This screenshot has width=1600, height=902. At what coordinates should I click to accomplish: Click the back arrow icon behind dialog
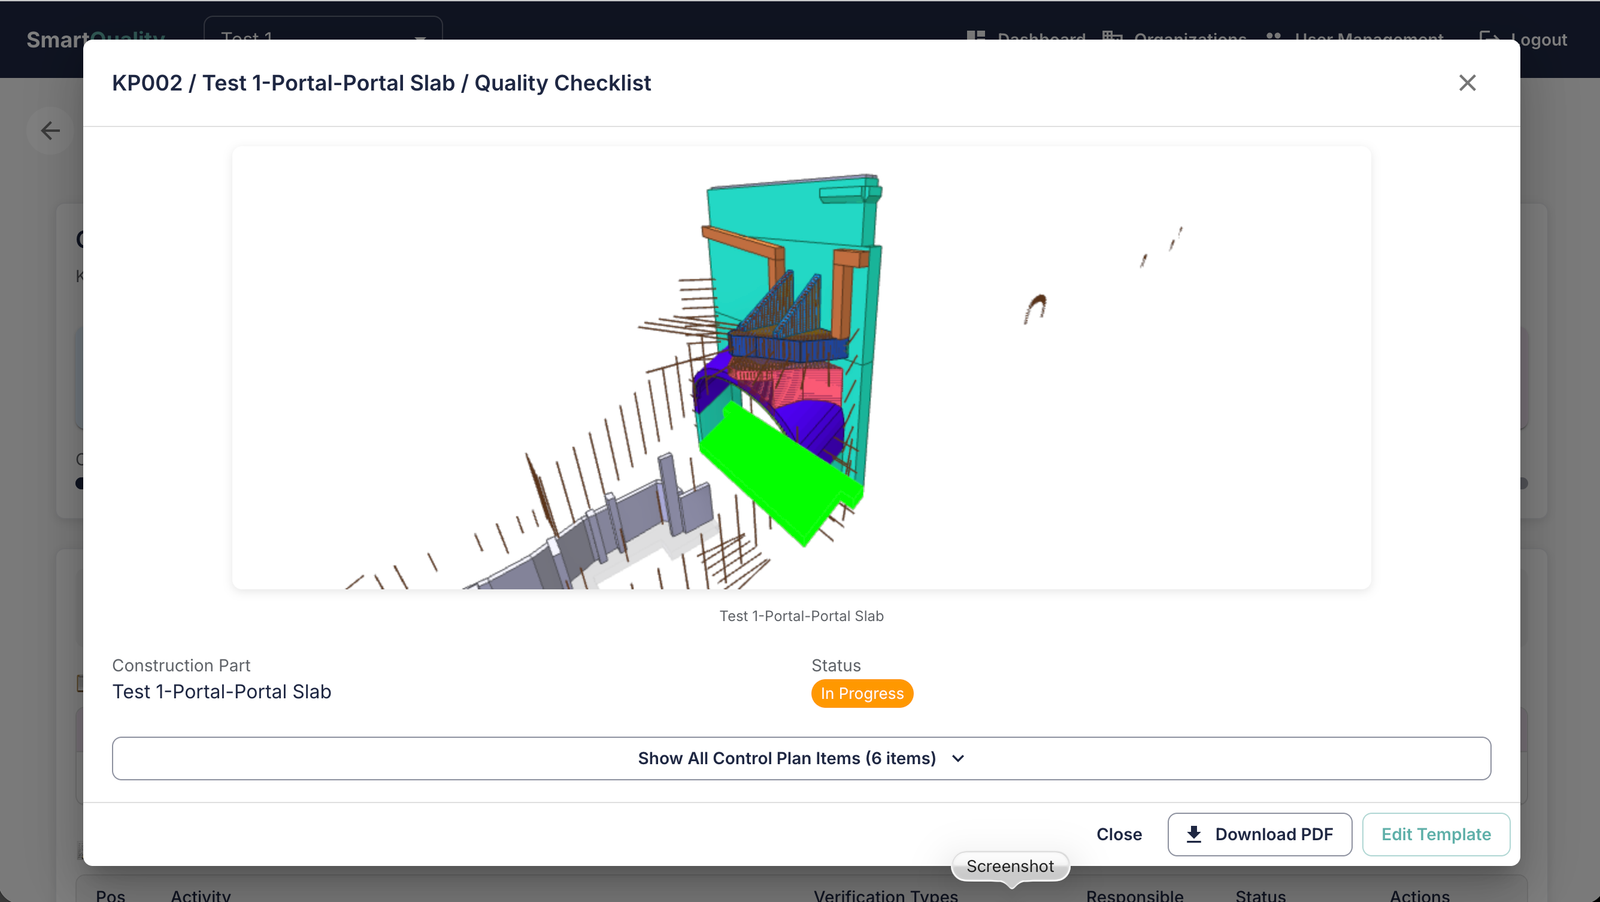click(50, 130)
